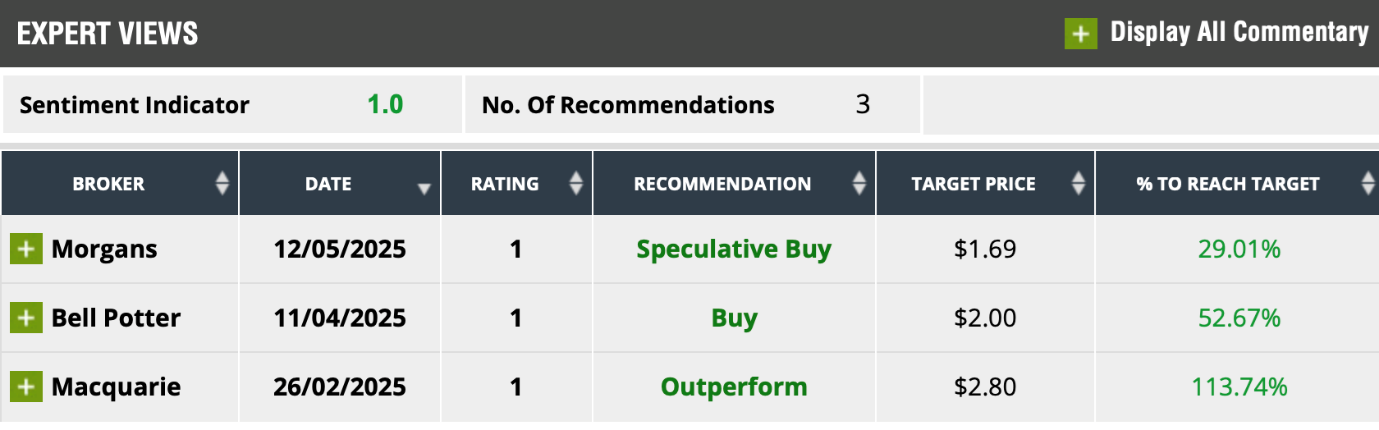This screenshot has height=430, width=1379.
Task: Sort by % To Reach Target arrows
Action: (1368, 184)
